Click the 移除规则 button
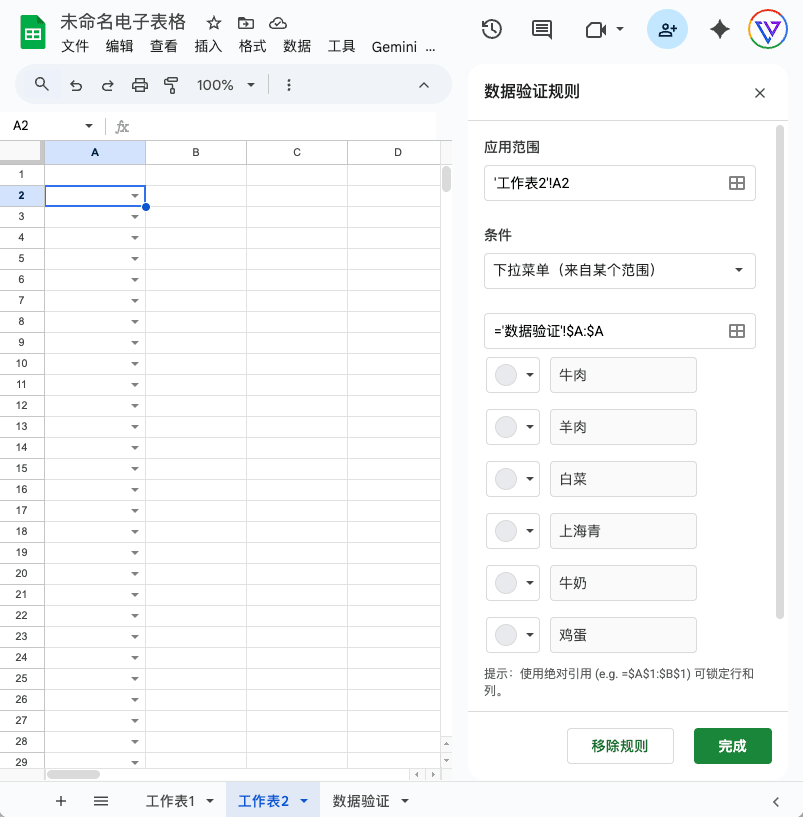Screen dimensions: 803x817 [x=619, y=746]
